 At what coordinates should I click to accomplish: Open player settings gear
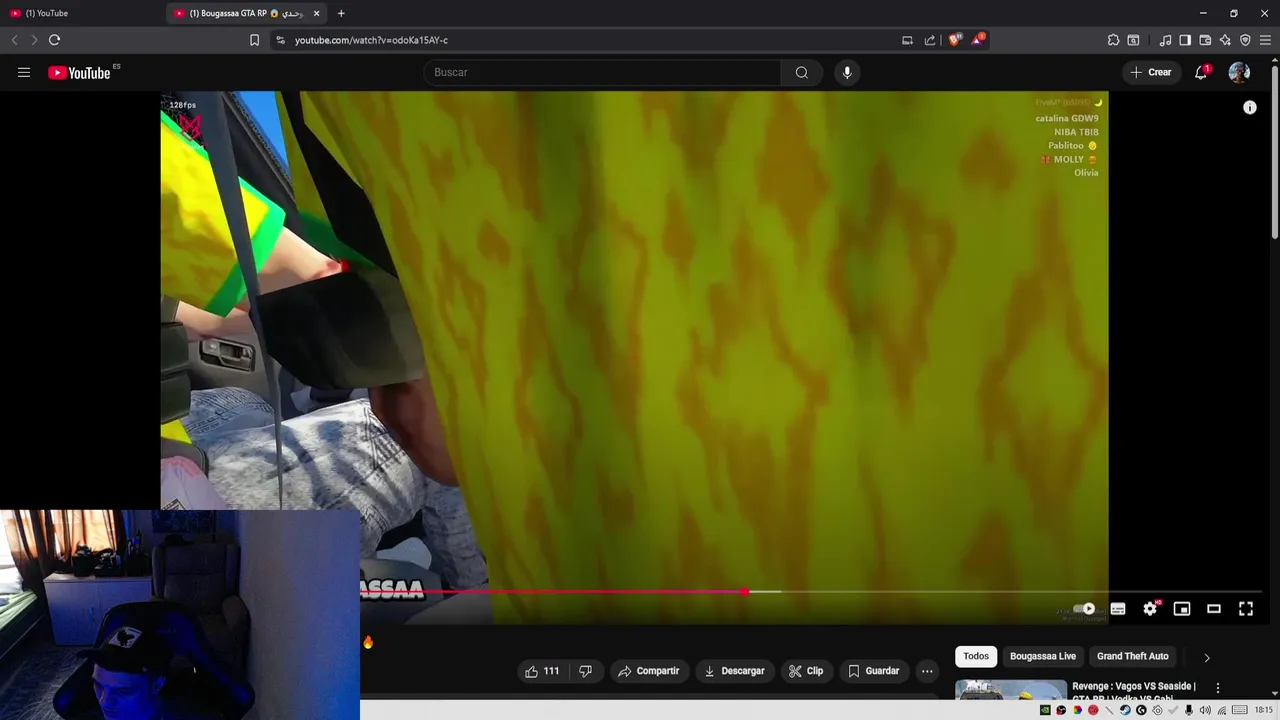[x=1150, y=608]
